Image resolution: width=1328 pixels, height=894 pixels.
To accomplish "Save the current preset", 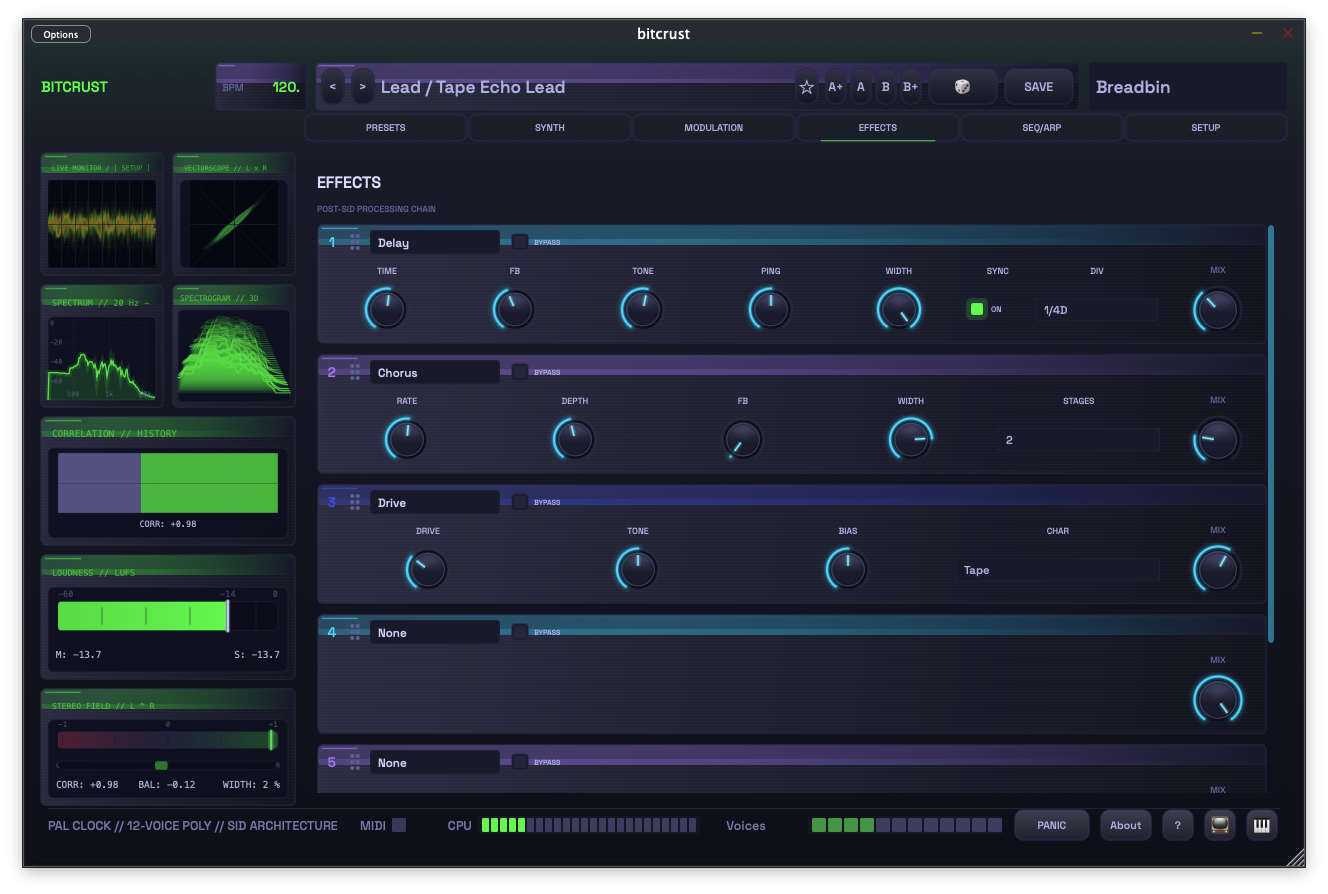I will pos(1039,87).
